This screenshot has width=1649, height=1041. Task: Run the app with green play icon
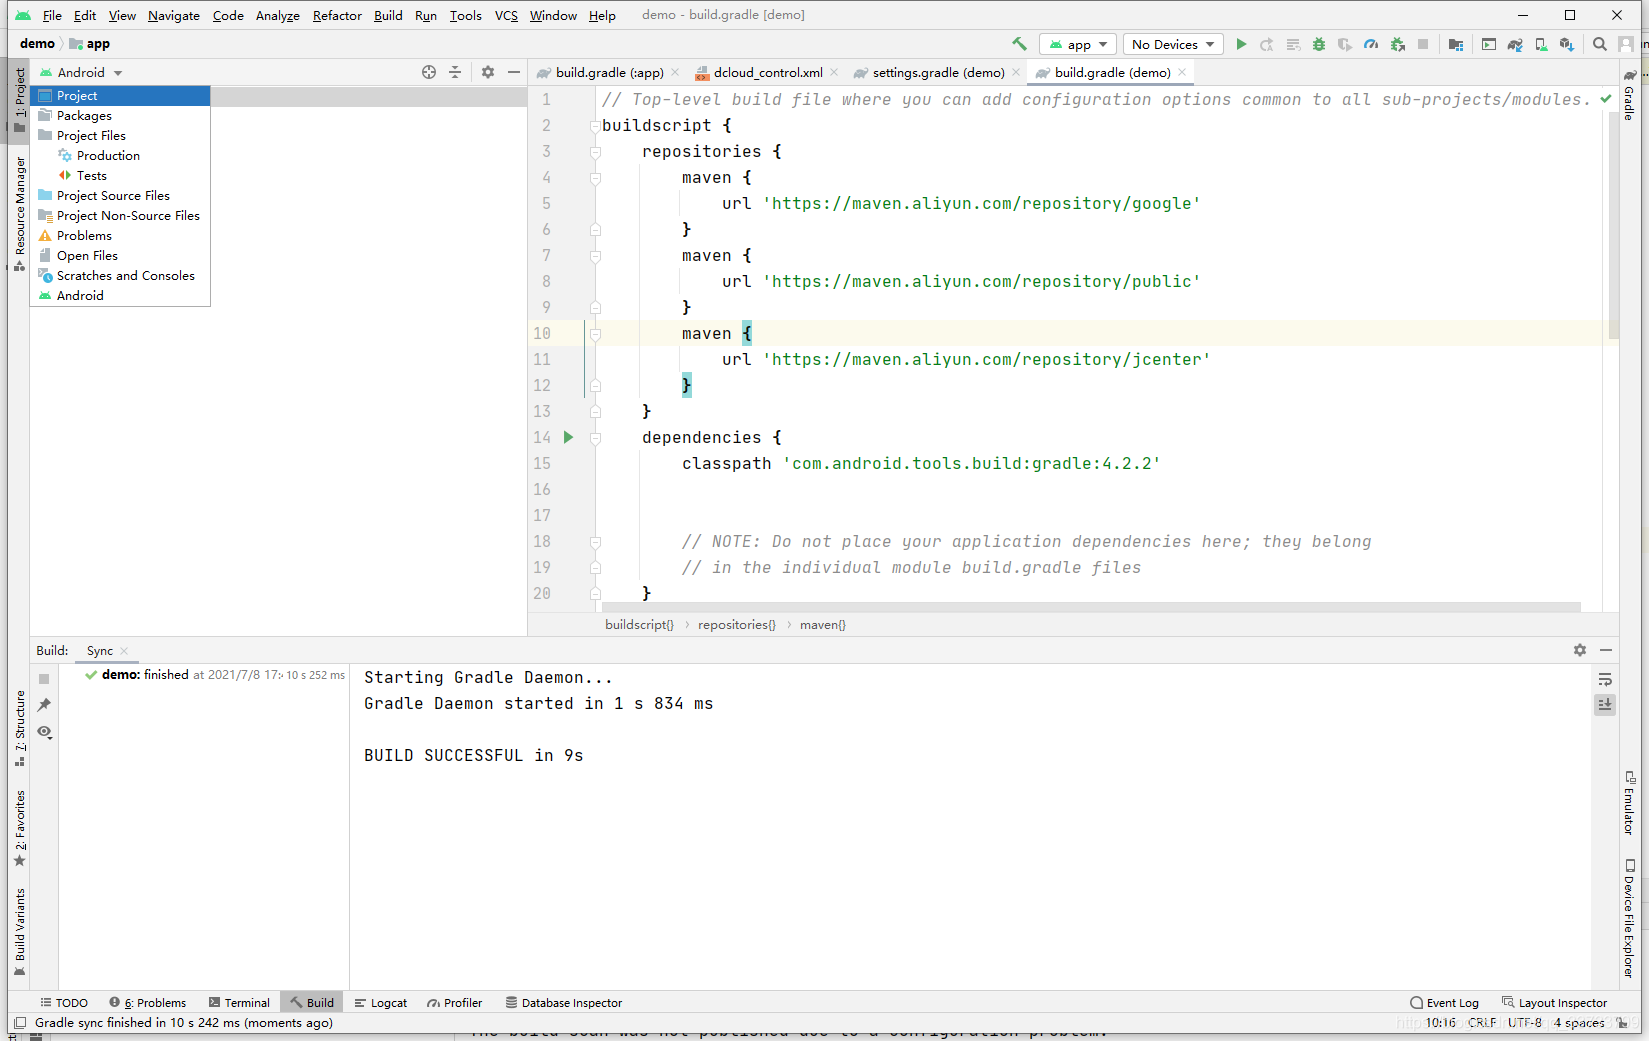[1241, 44]
